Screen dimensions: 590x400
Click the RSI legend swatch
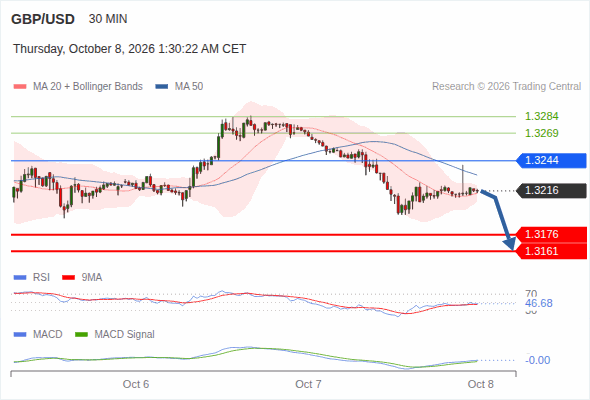pyautogui.click(x=20, y=278)
